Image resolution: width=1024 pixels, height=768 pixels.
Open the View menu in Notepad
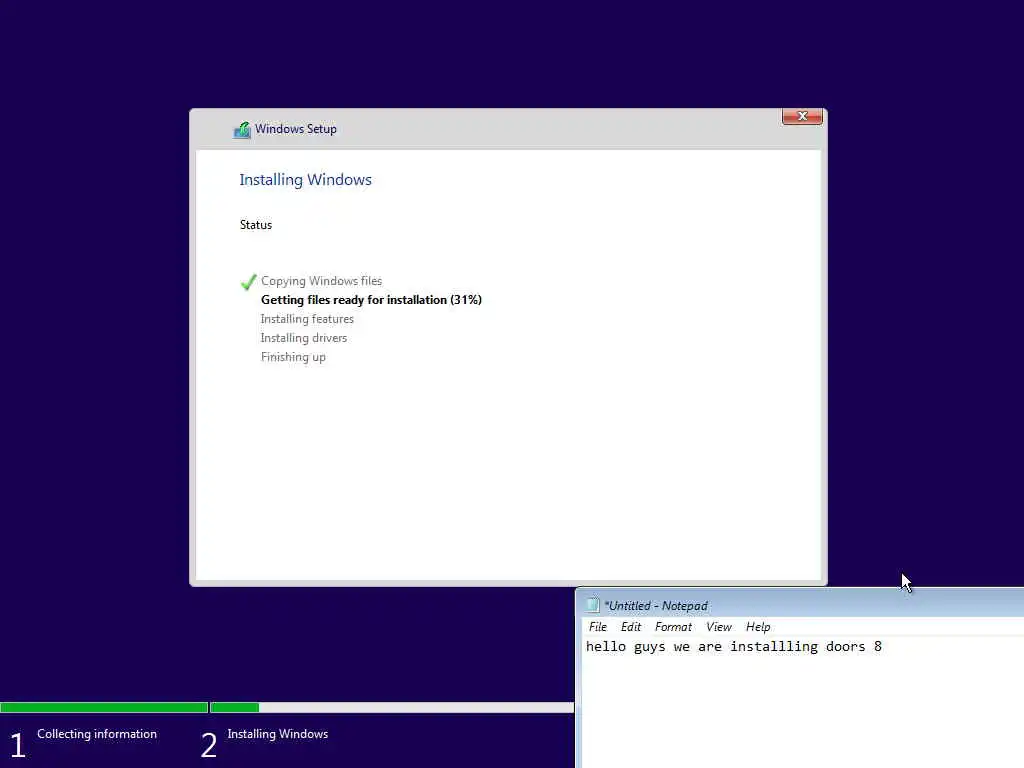[x=718, y=627]
